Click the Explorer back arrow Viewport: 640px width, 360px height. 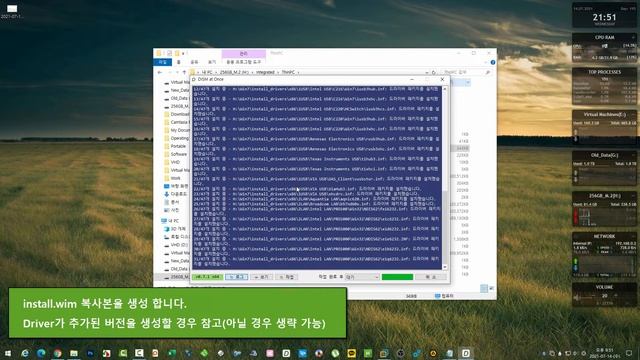click(160, 72)
